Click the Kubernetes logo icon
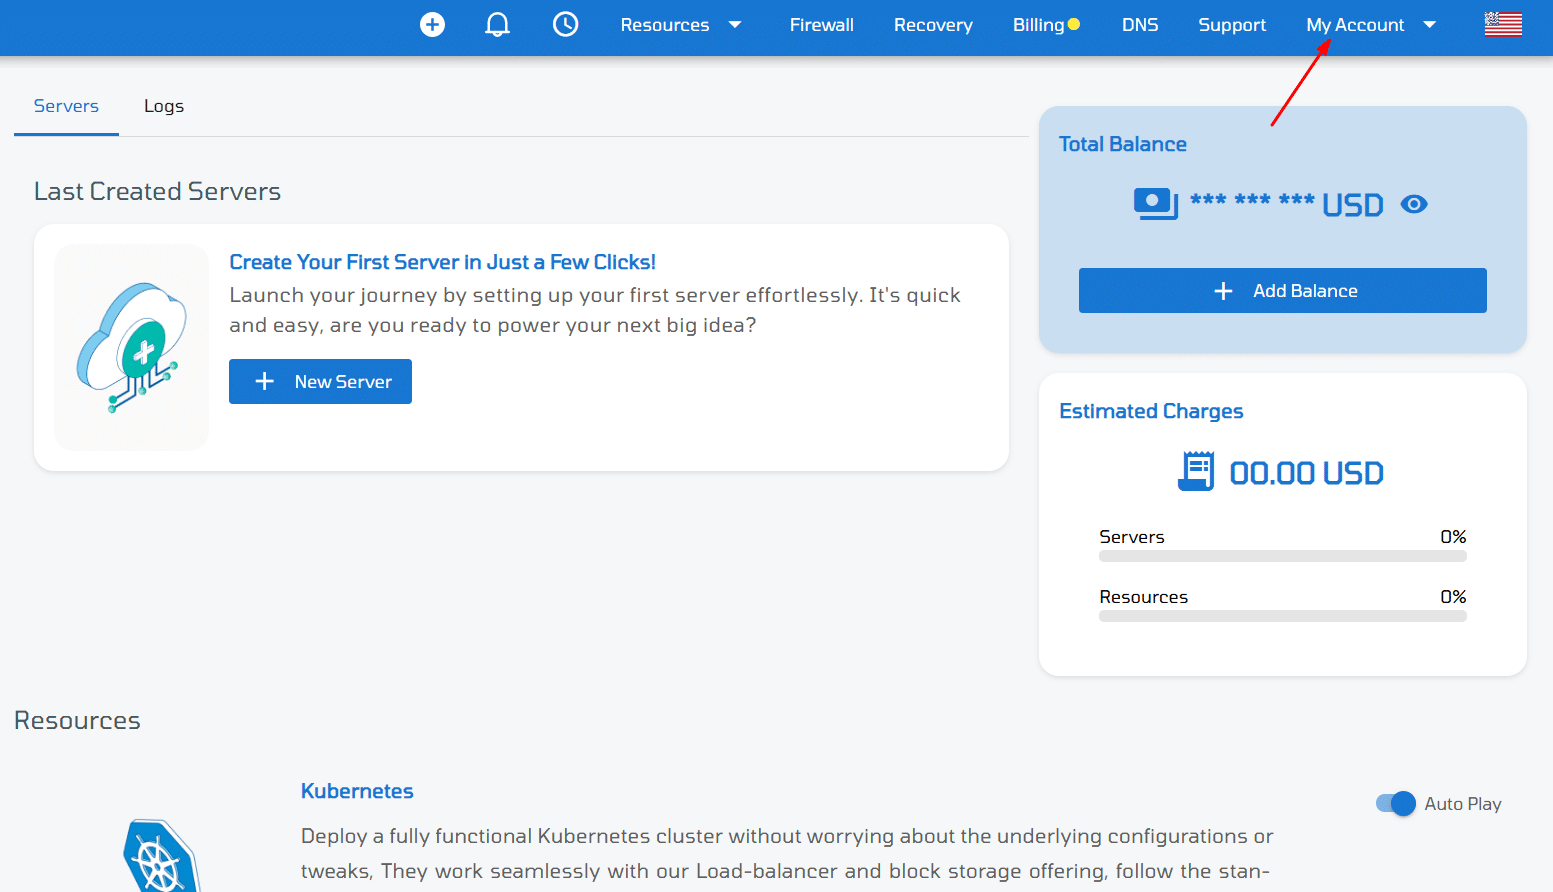The width and height of the screenshot is (1553, 892). [162, 856]
